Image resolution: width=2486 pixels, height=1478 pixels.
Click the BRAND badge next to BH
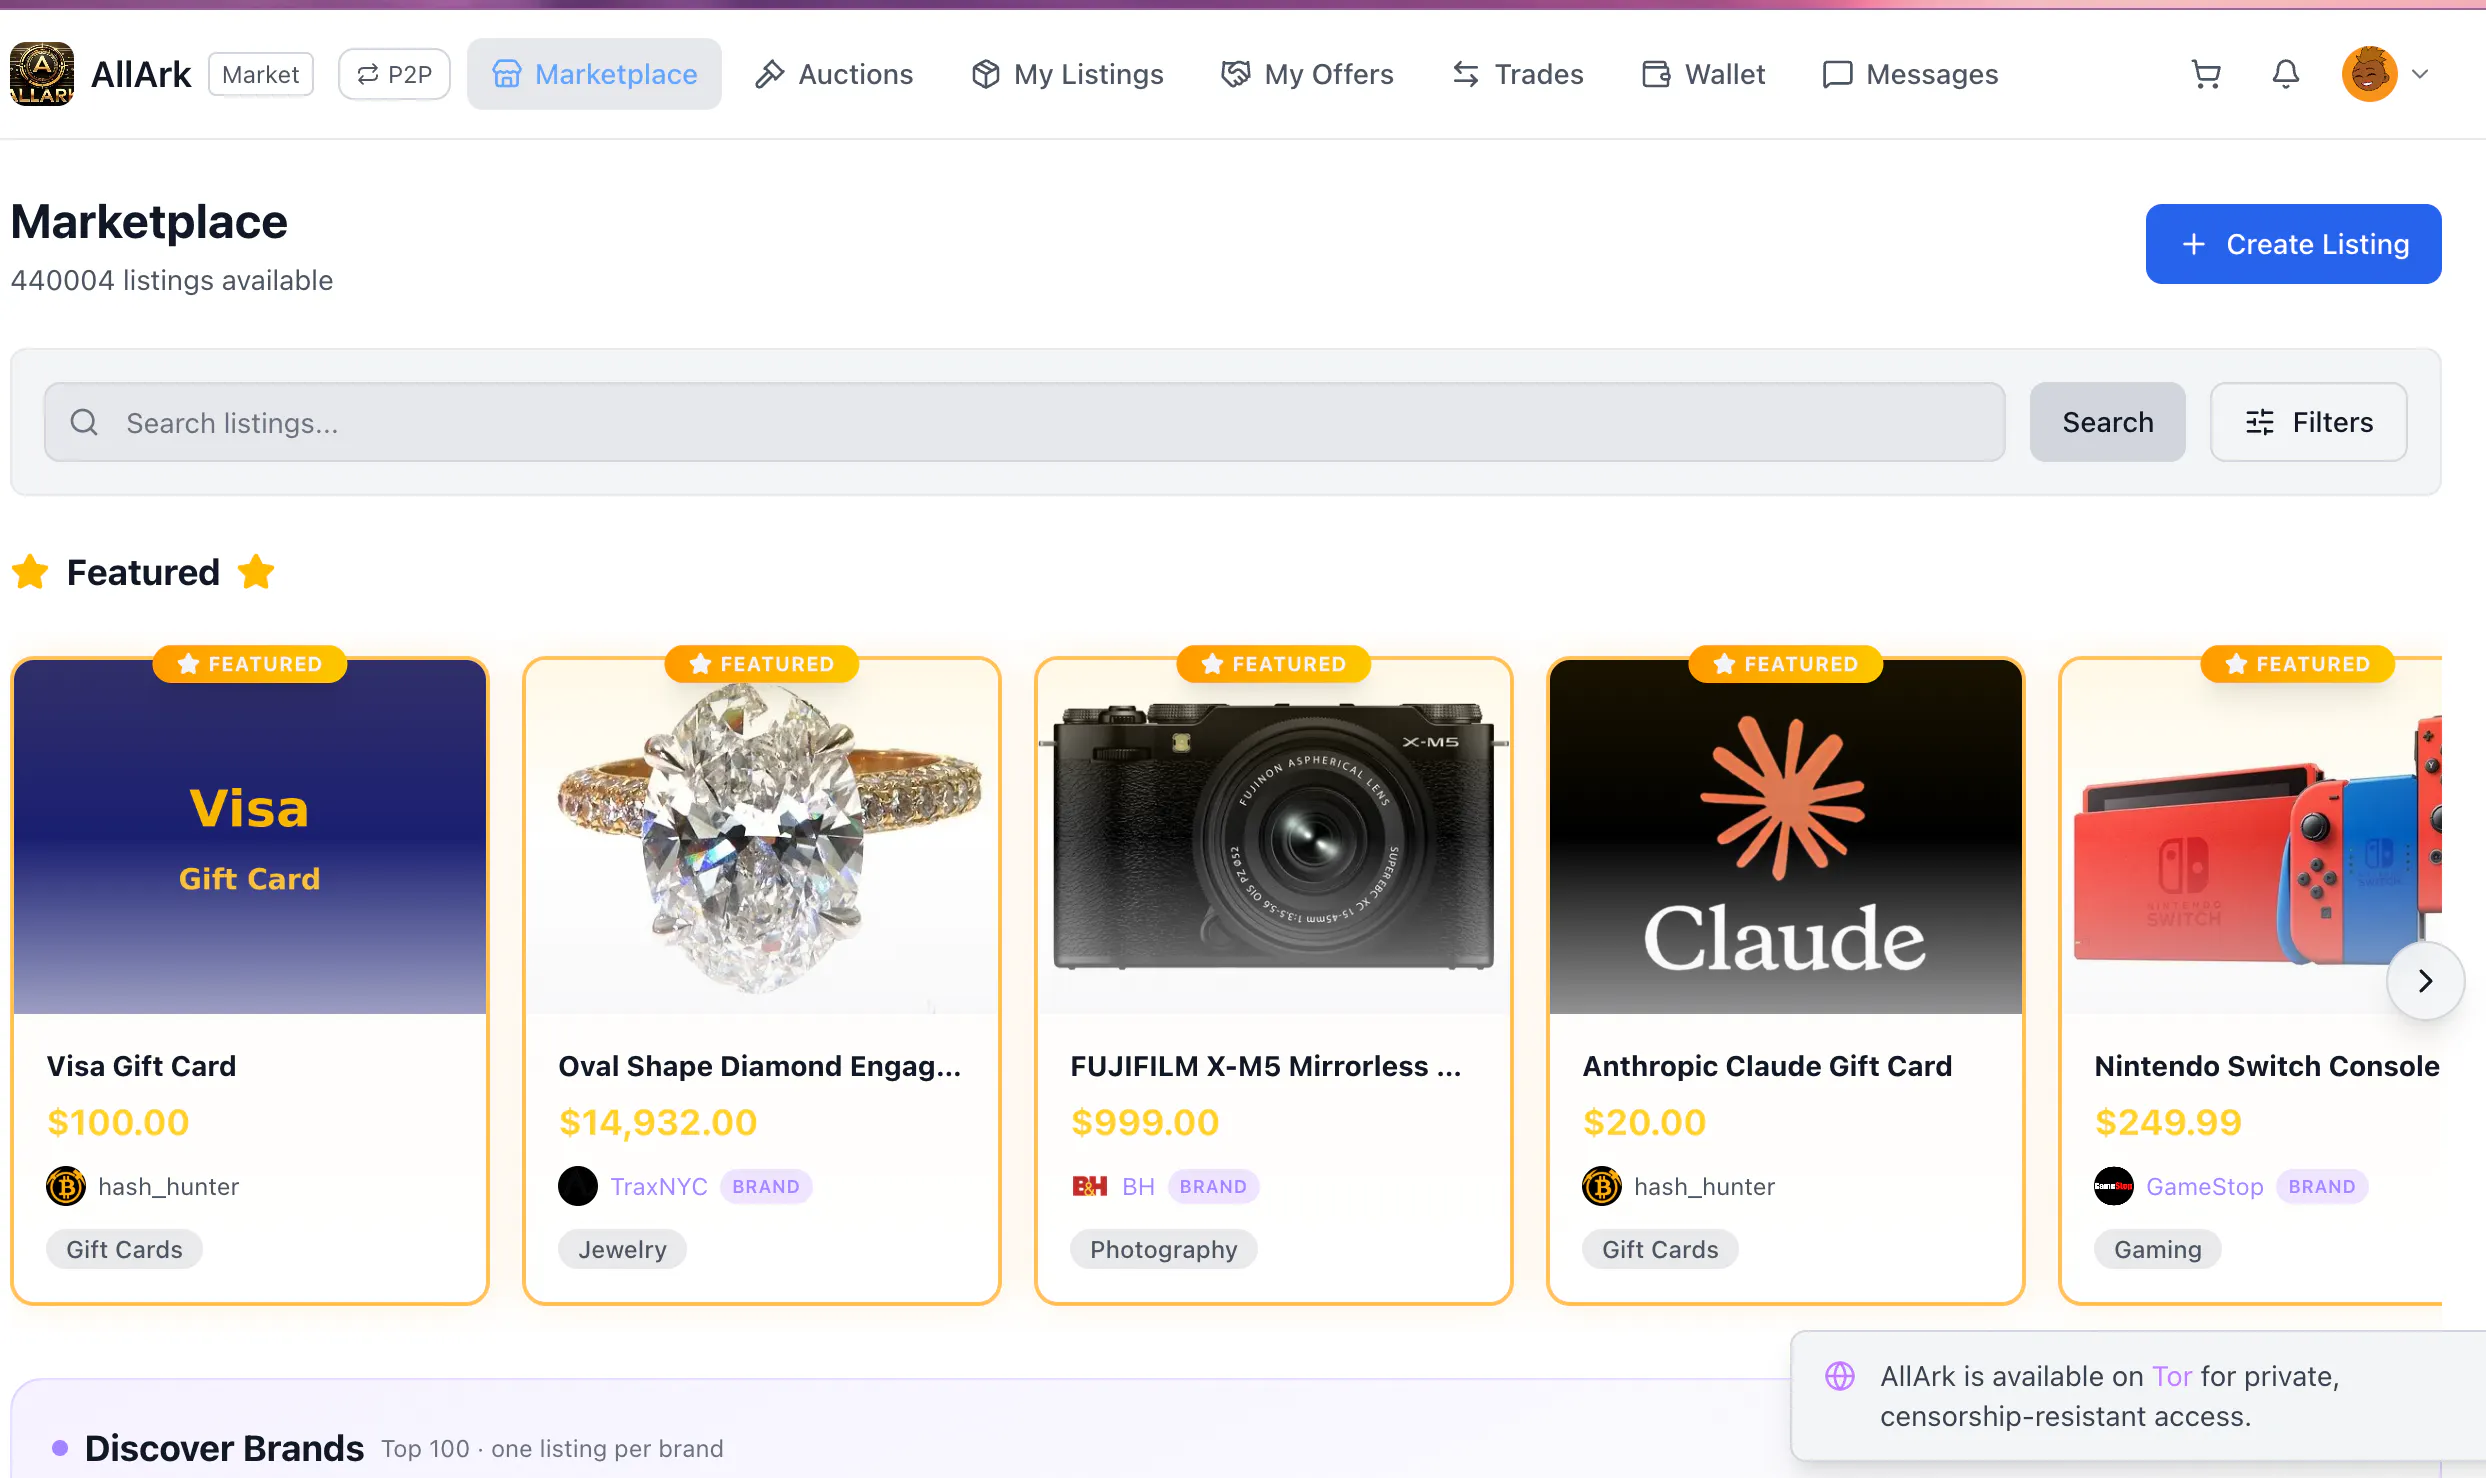(x=1213, y=1186)
